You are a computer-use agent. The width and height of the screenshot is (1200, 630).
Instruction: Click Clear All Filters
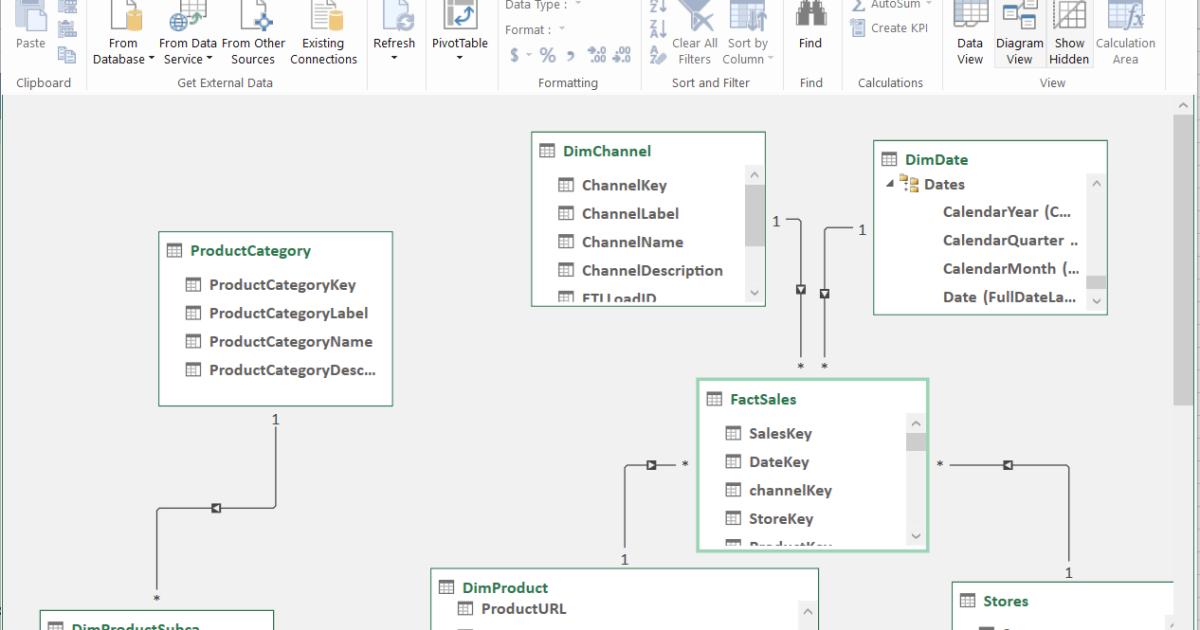(692, 35)
